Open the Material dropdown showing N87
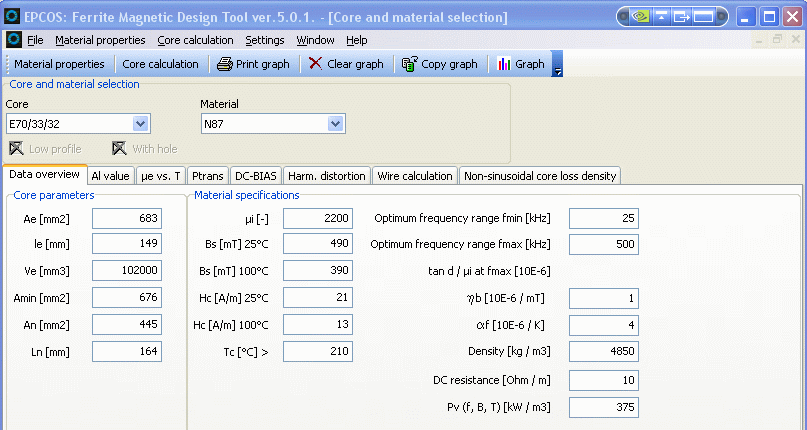 pyautogui.click(x=335, y=124)
